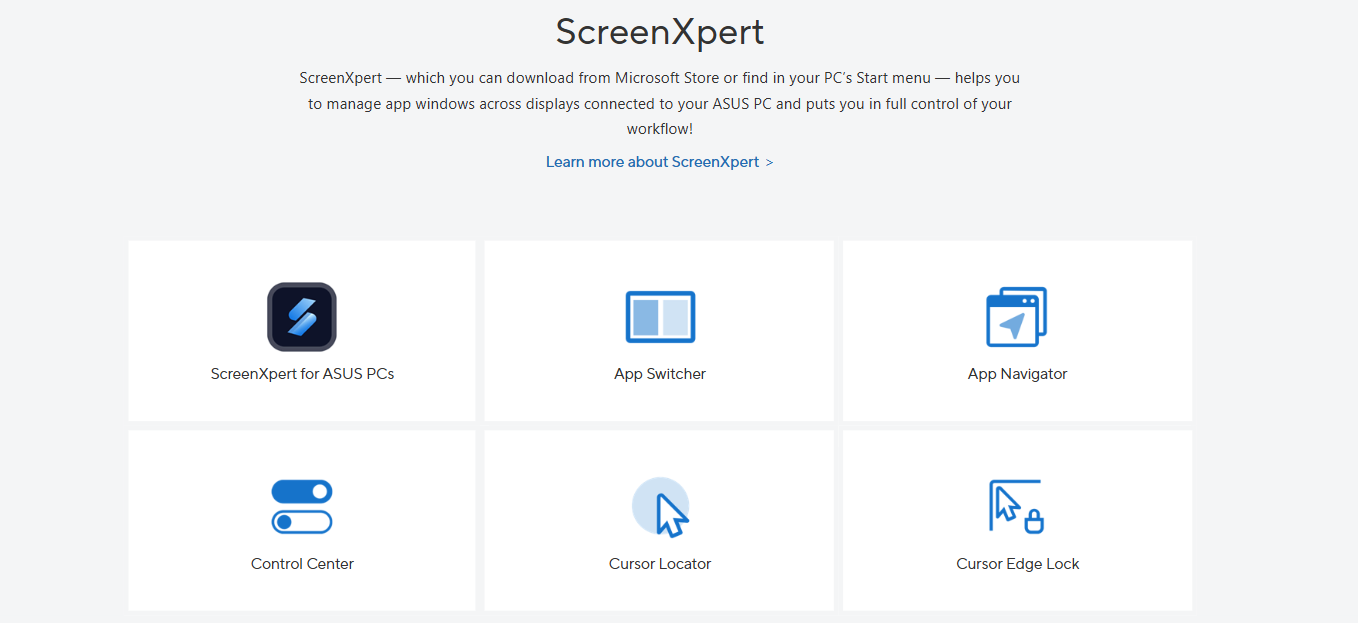Click the word workflow! in the description
This screenshot has height=623, width=1358.
(x=660, y=129)
